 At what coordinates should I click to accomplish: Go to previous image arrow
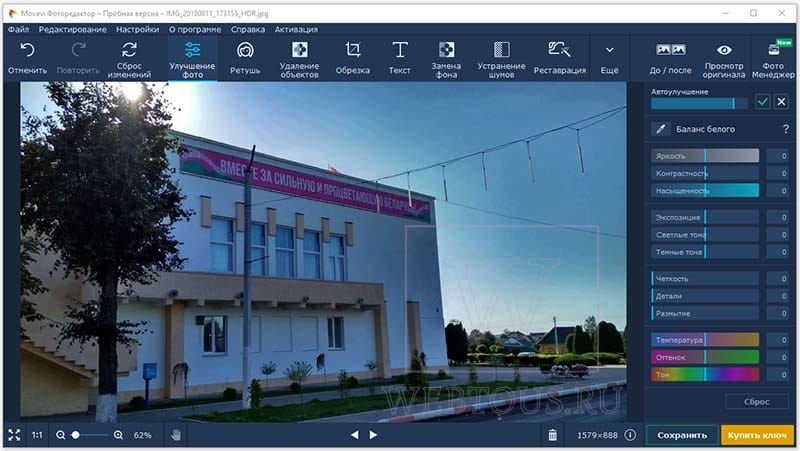coord(355,435)
